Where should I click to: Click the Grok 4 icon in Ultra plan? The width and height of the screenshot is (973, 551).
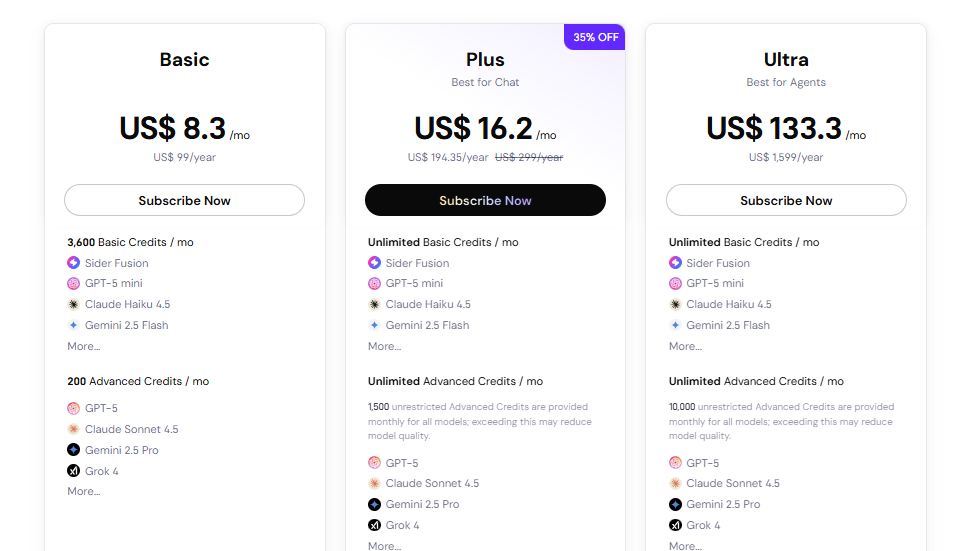(x=675, y=525)
